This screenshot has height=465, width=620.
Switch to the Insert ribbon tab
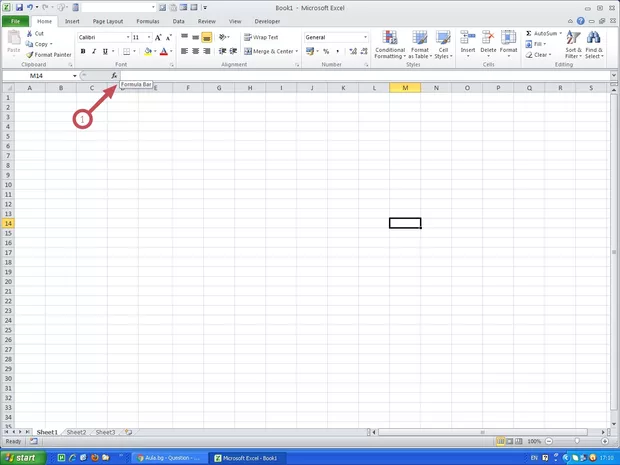point(72,21)
